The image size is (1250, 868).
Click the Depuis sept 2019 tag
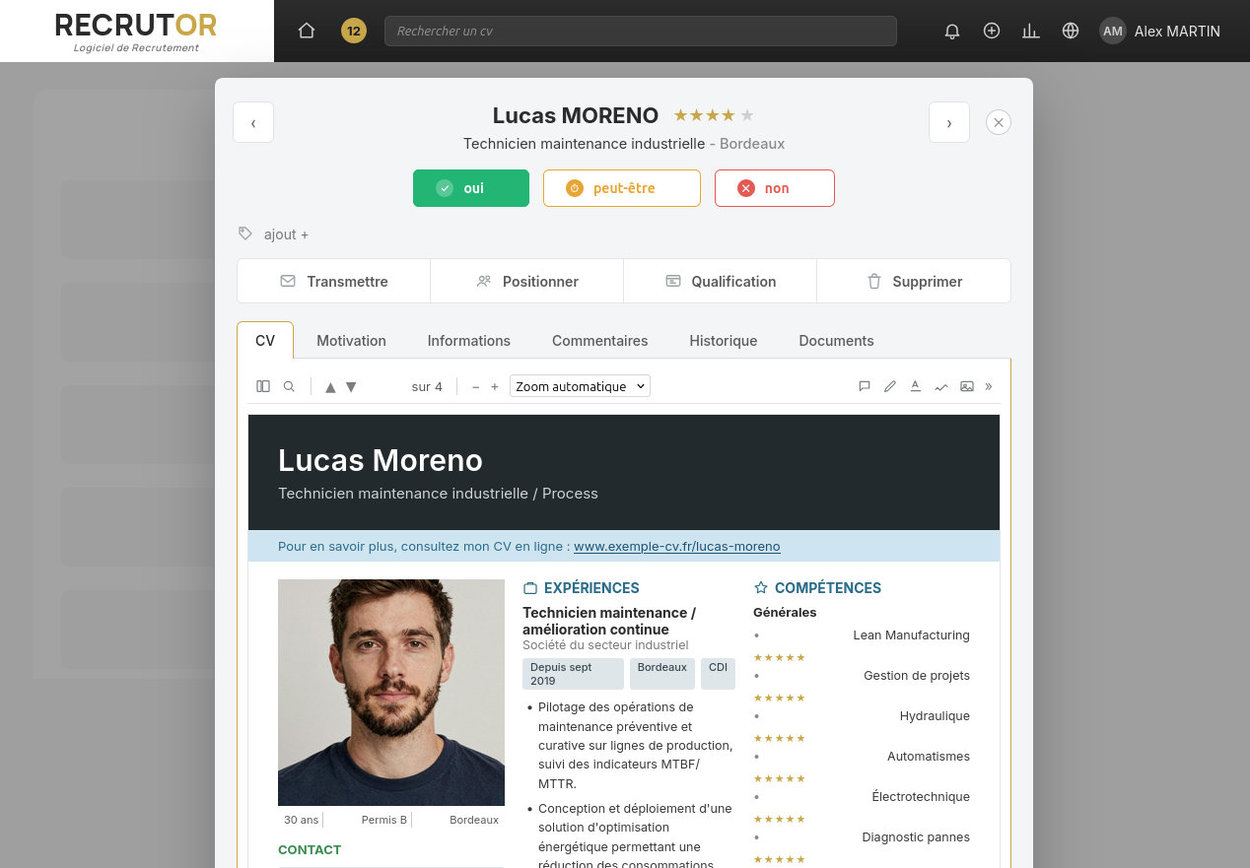[573, 674]
